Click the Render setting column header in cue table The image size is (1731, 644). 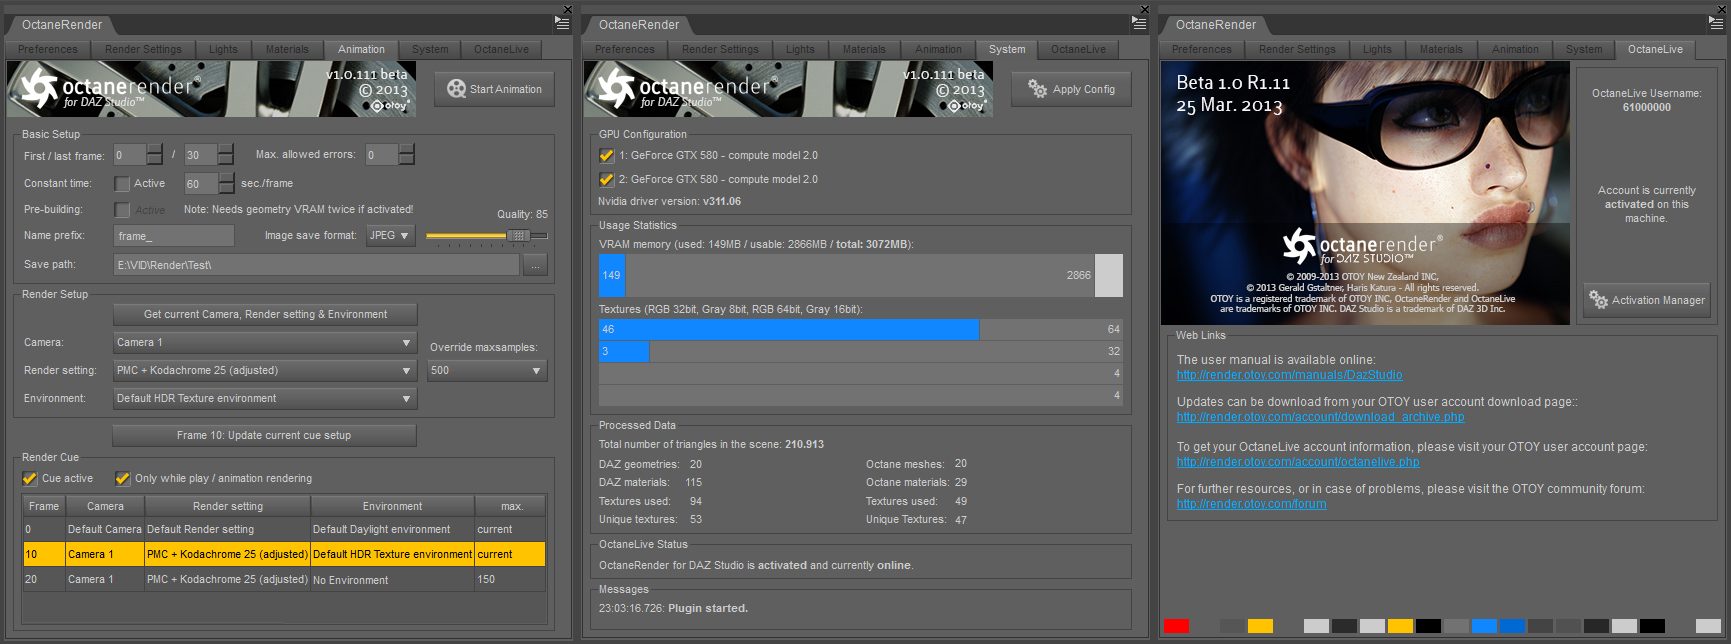click(228, 506)
